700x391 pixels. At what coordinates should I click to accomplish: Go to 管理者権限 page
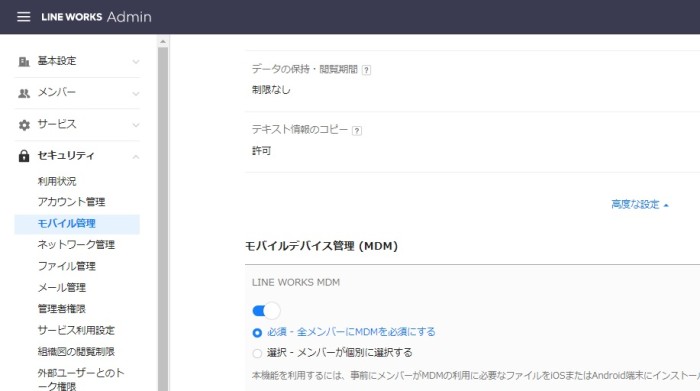coord(62,309)
